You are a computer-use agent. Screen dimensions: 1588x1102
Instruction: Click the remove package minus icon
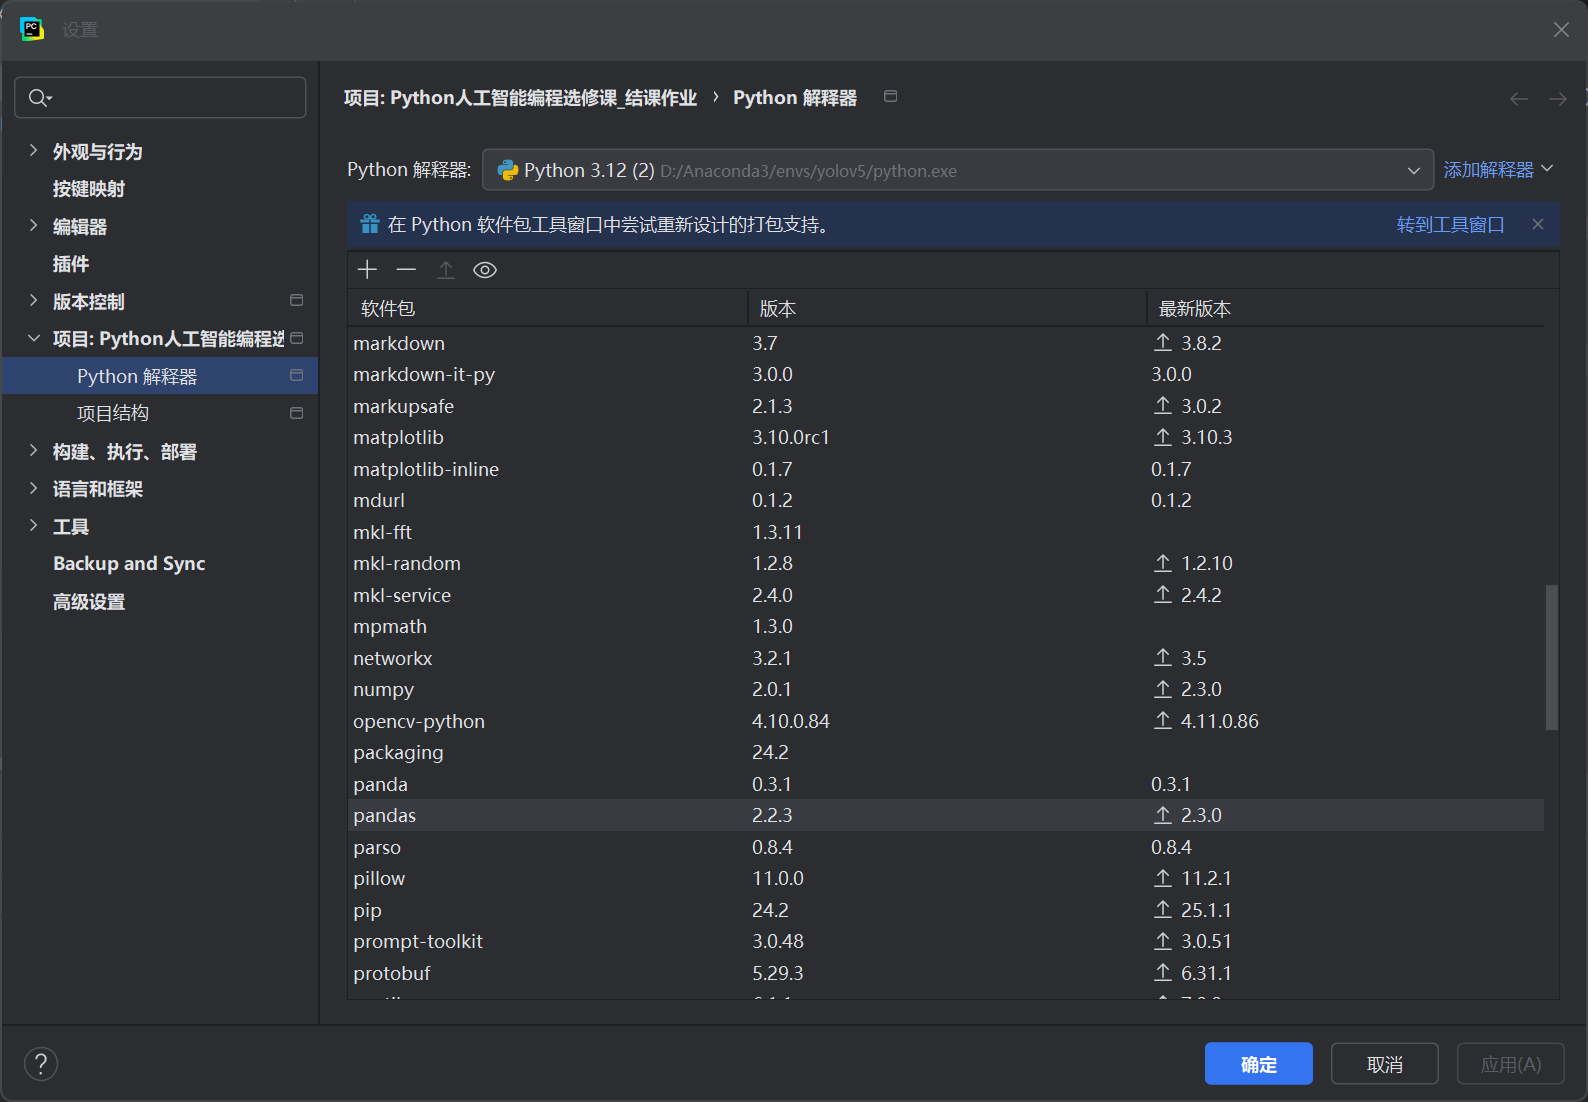coord(406,270)
